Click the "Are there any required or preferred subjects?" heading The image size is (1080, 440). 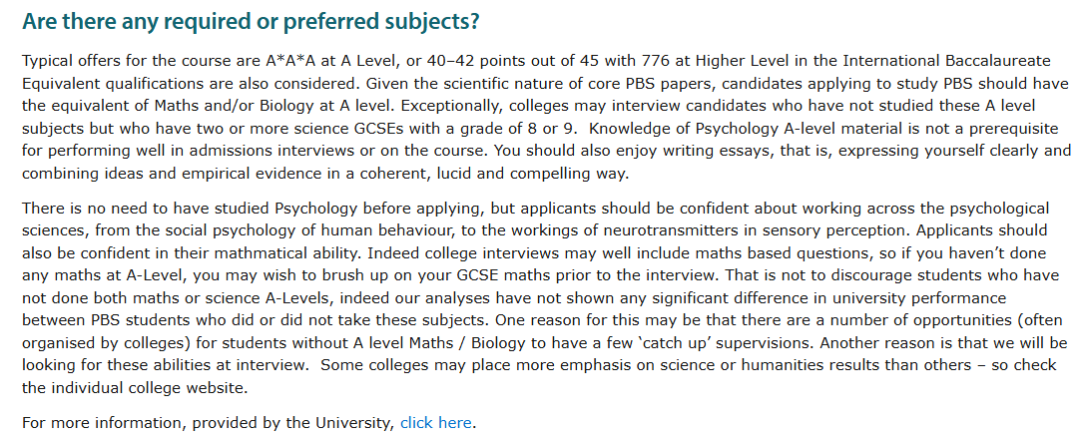point(251,21)
